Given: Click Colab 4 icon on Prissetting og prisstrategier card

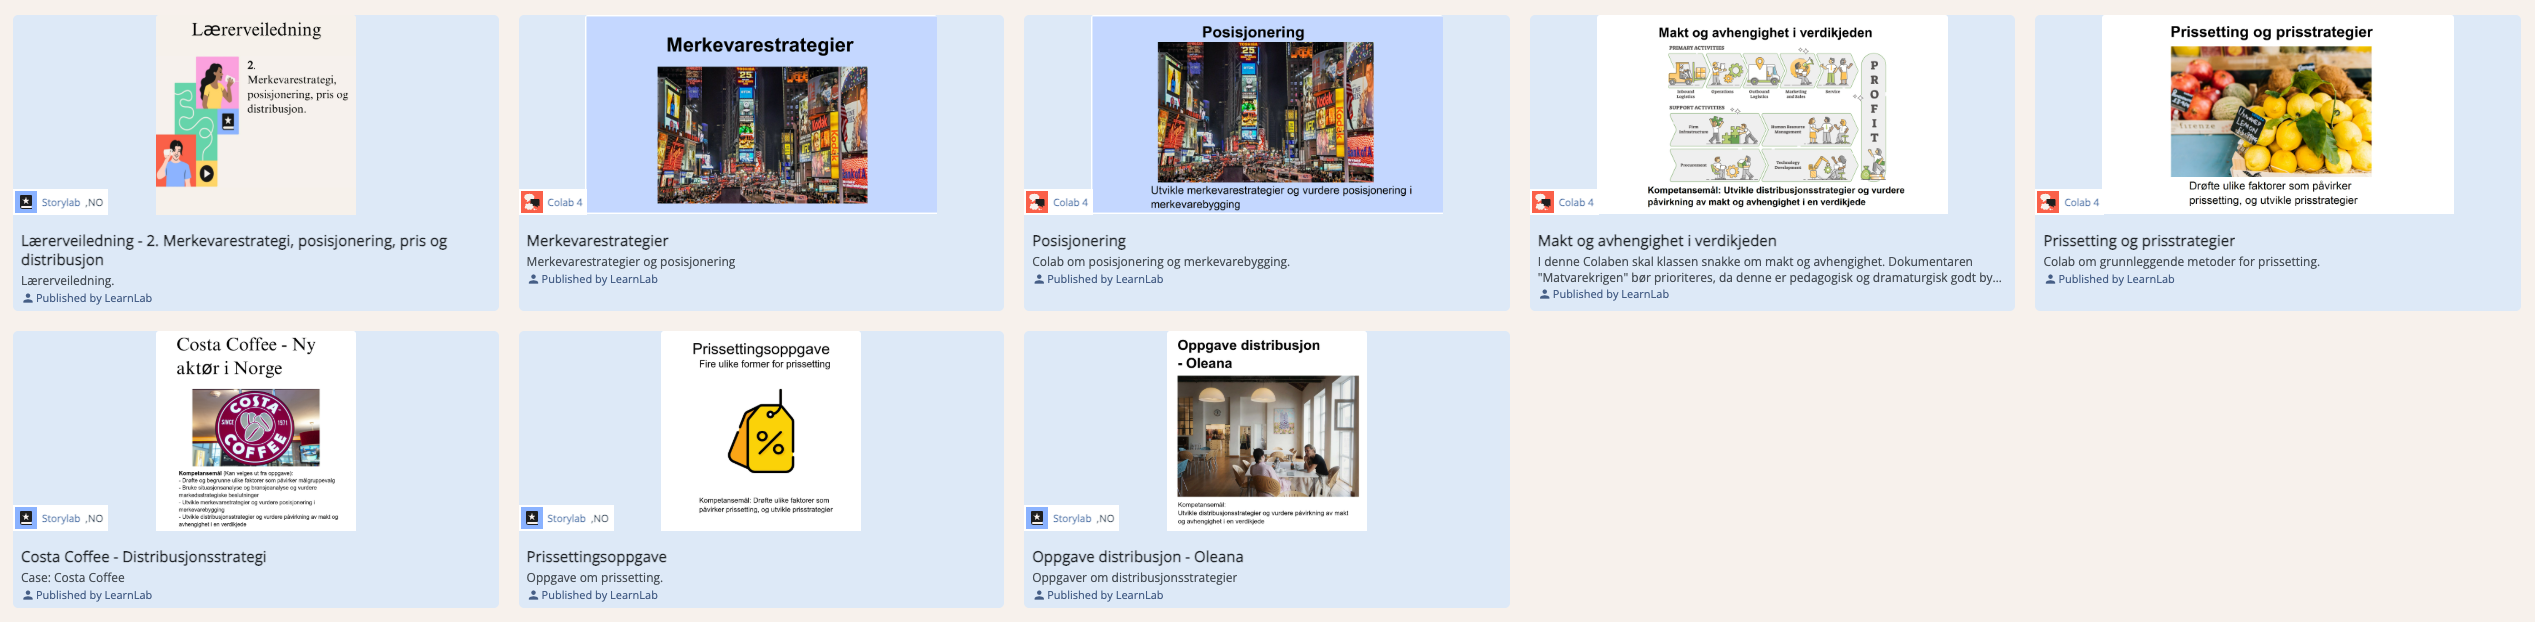Looking at the screenshot, I should pos(2049,202).
